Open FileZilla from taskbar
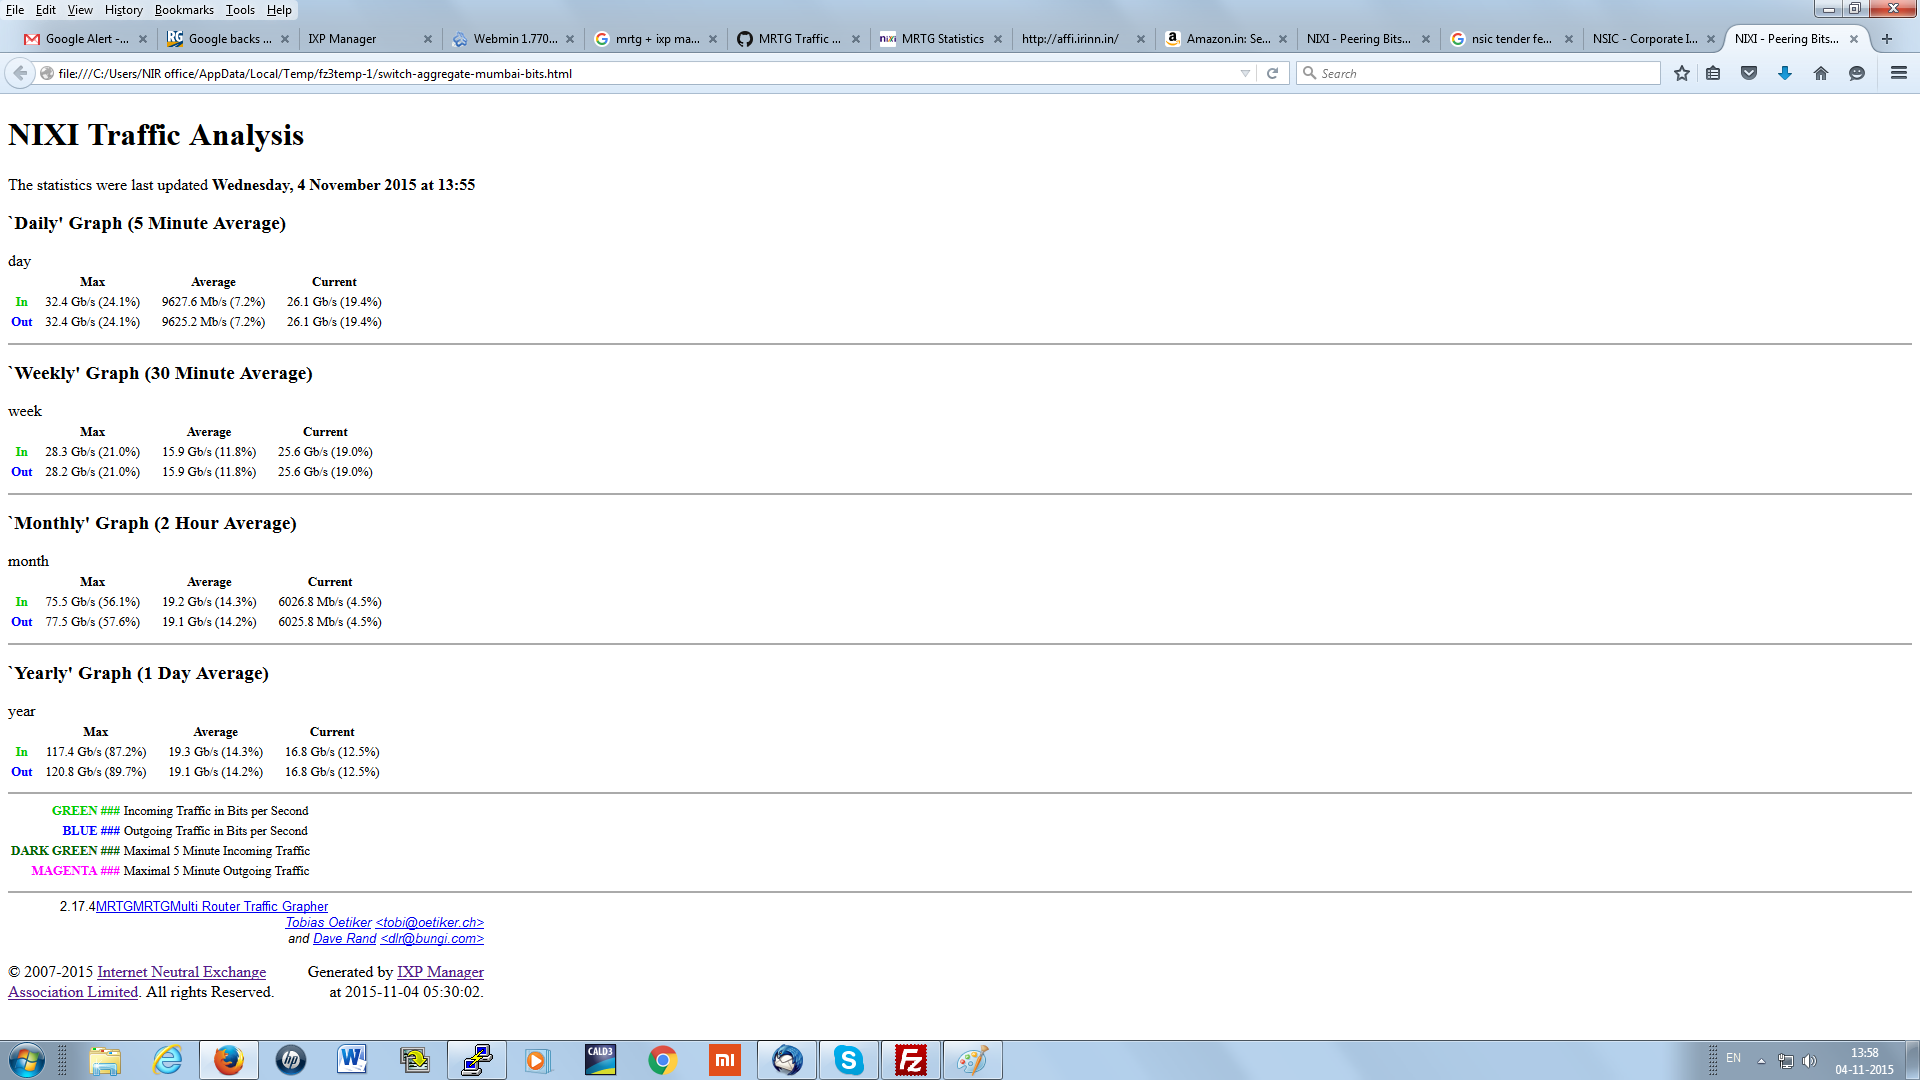Viewport: 1920px width, 1080px height. point(911,1060)
